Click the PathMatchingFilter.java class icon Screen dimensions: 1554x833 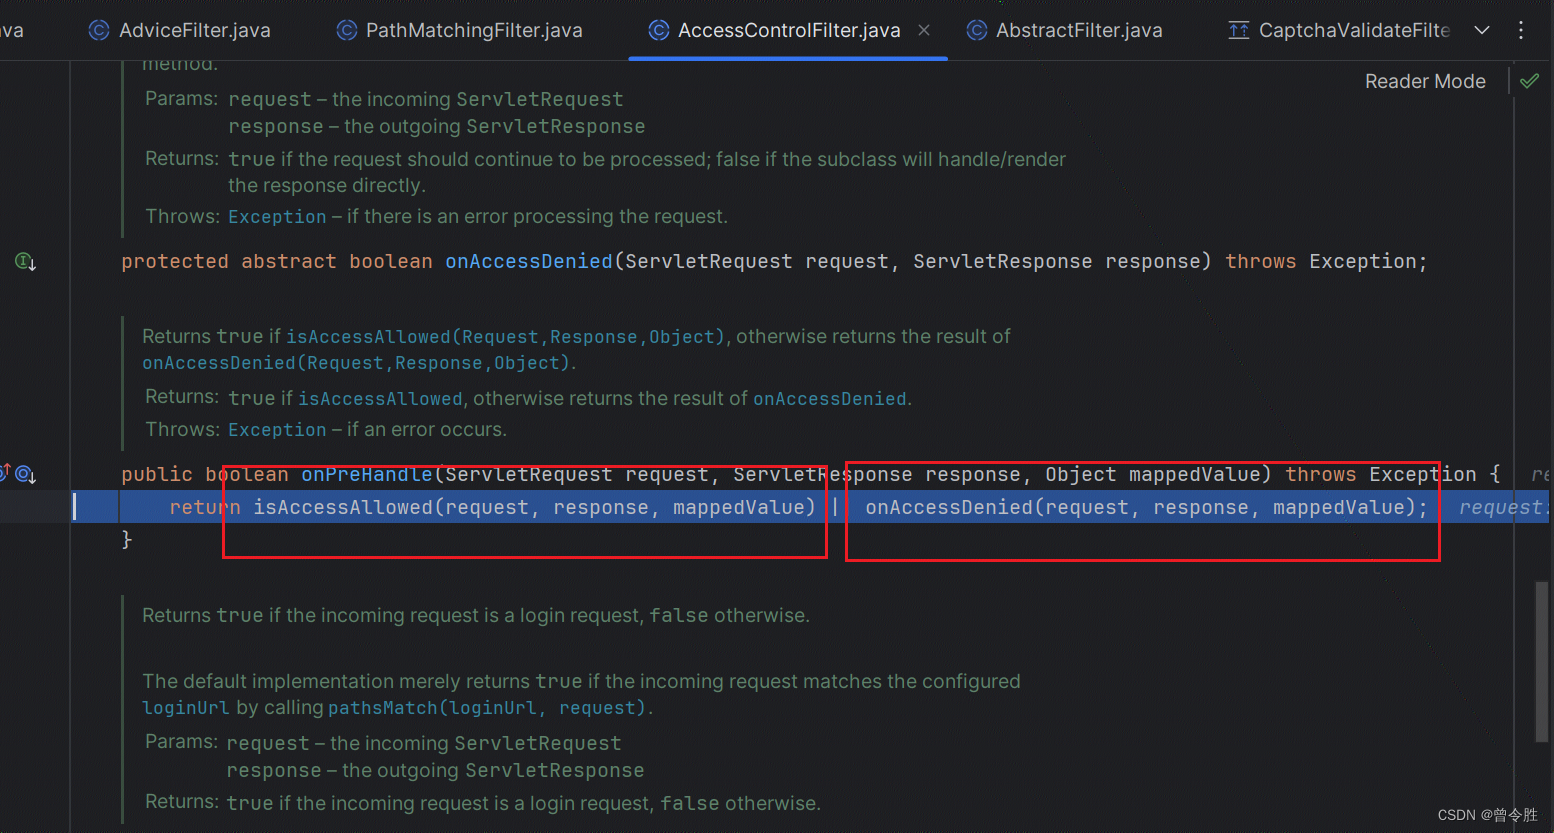point(346,30)
